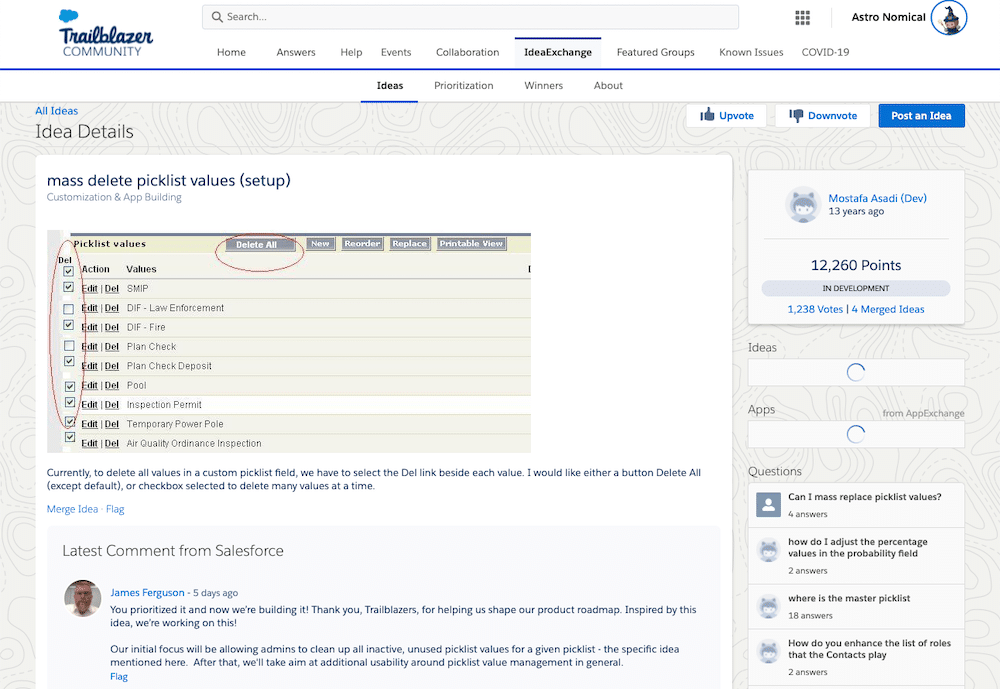Focus the Search input field
This screenshot has height=689, width=1000.
[471, 17]
